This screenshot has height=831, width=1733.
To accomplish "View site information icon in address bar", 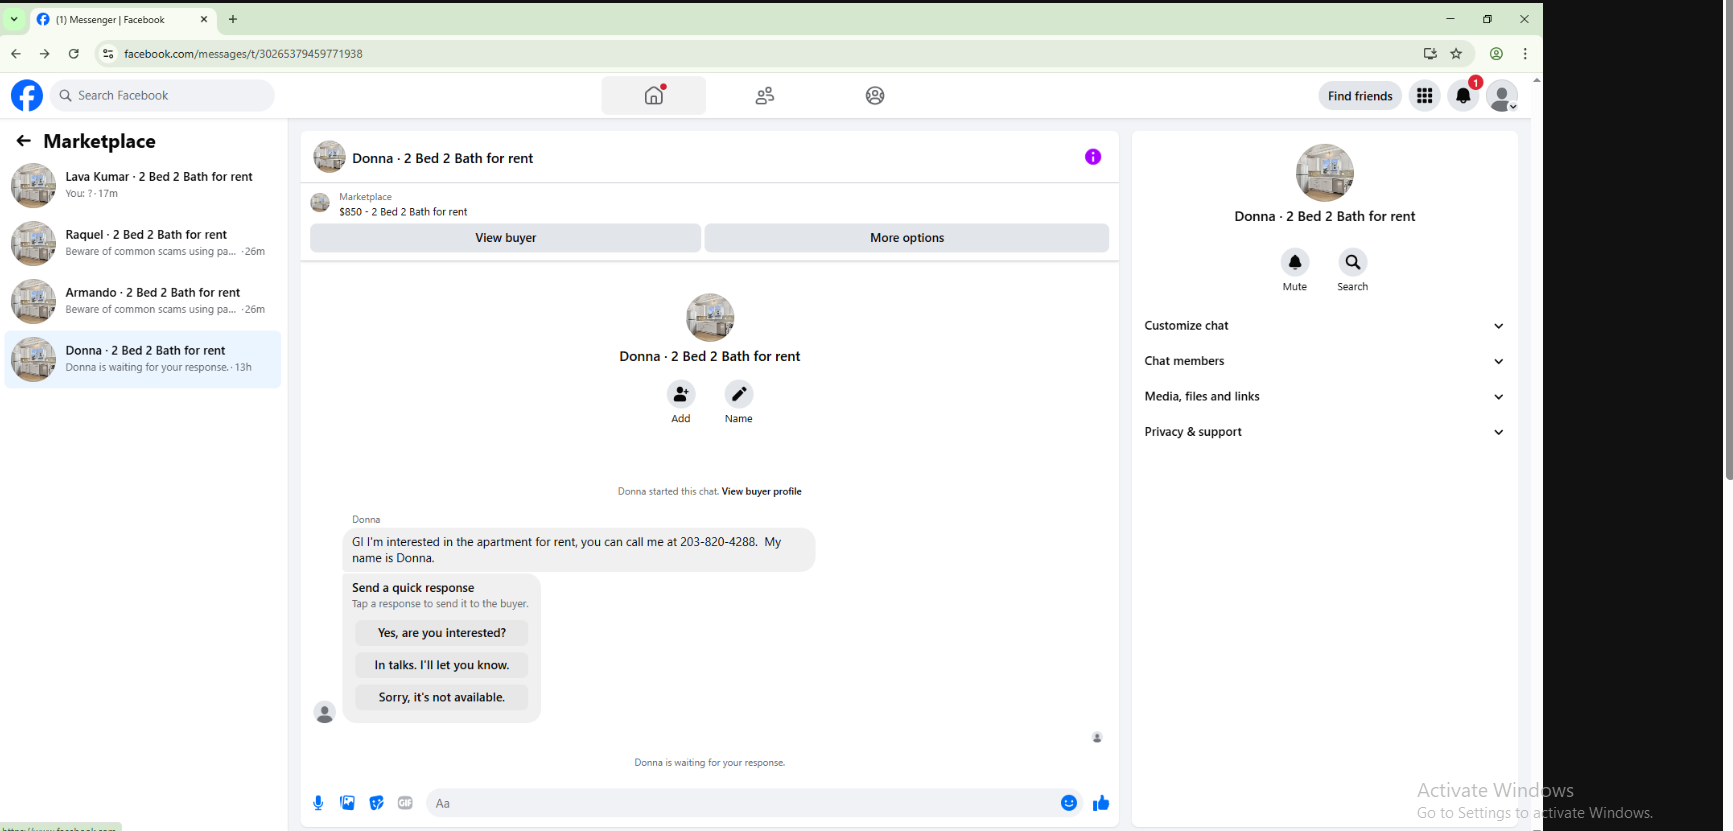I will click(108, 54).
